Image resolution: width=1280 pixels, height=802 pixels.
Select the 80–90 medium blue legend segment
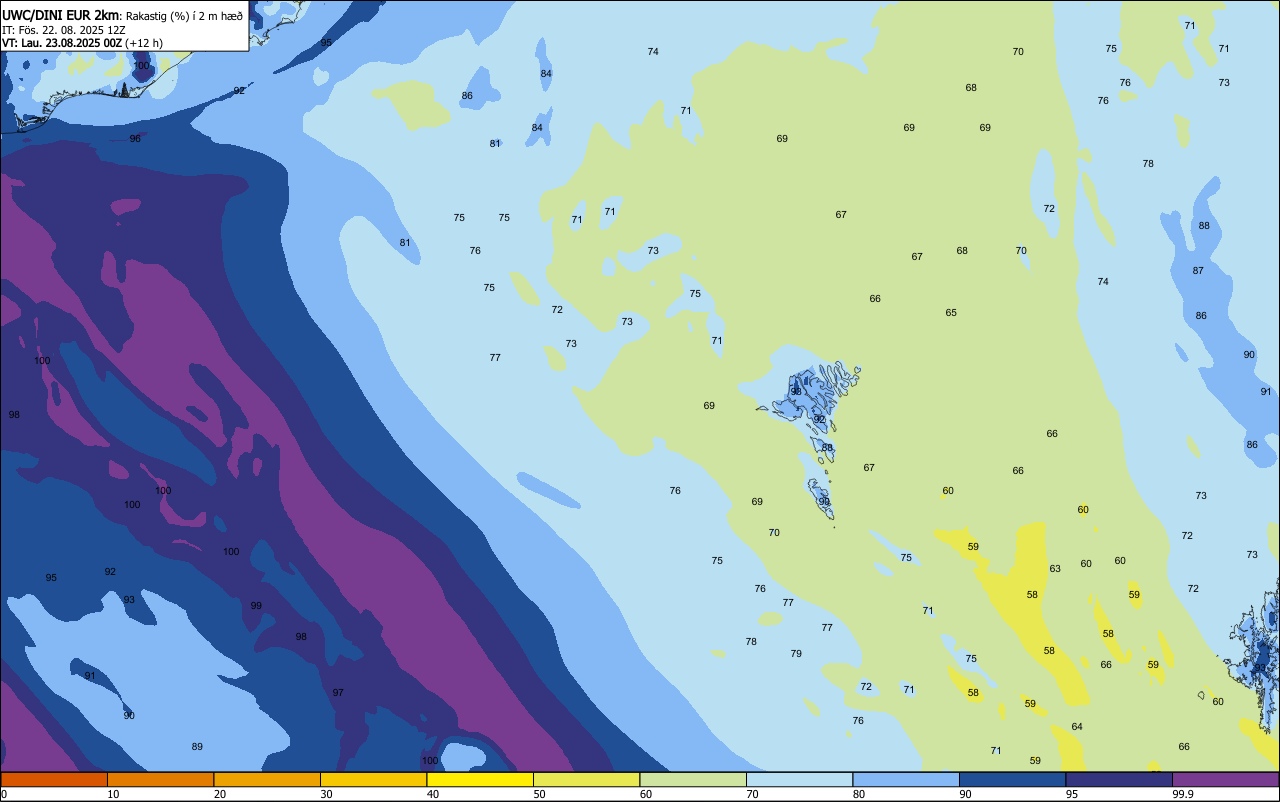906,779
